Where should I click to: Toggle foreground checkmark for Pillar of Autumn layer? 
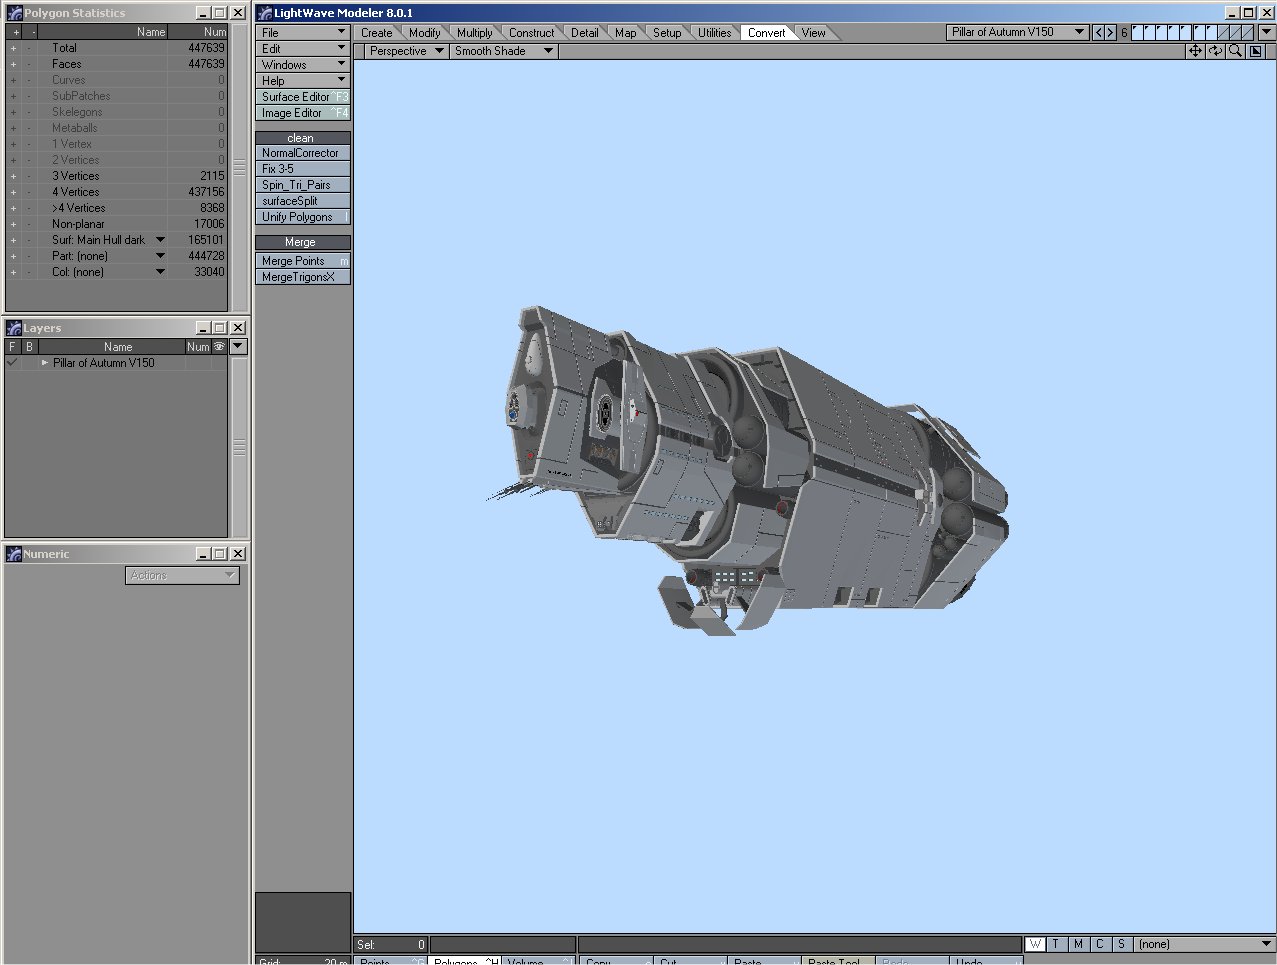pyautogui.click(x=12, y=363)
